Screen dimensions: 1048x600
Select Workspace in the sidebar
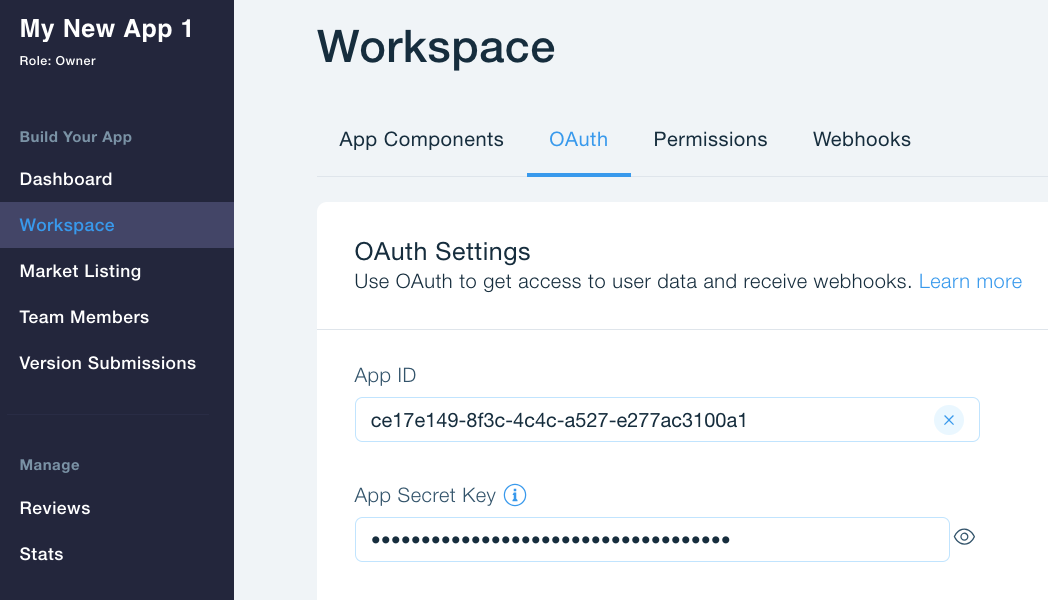[67, 225]
